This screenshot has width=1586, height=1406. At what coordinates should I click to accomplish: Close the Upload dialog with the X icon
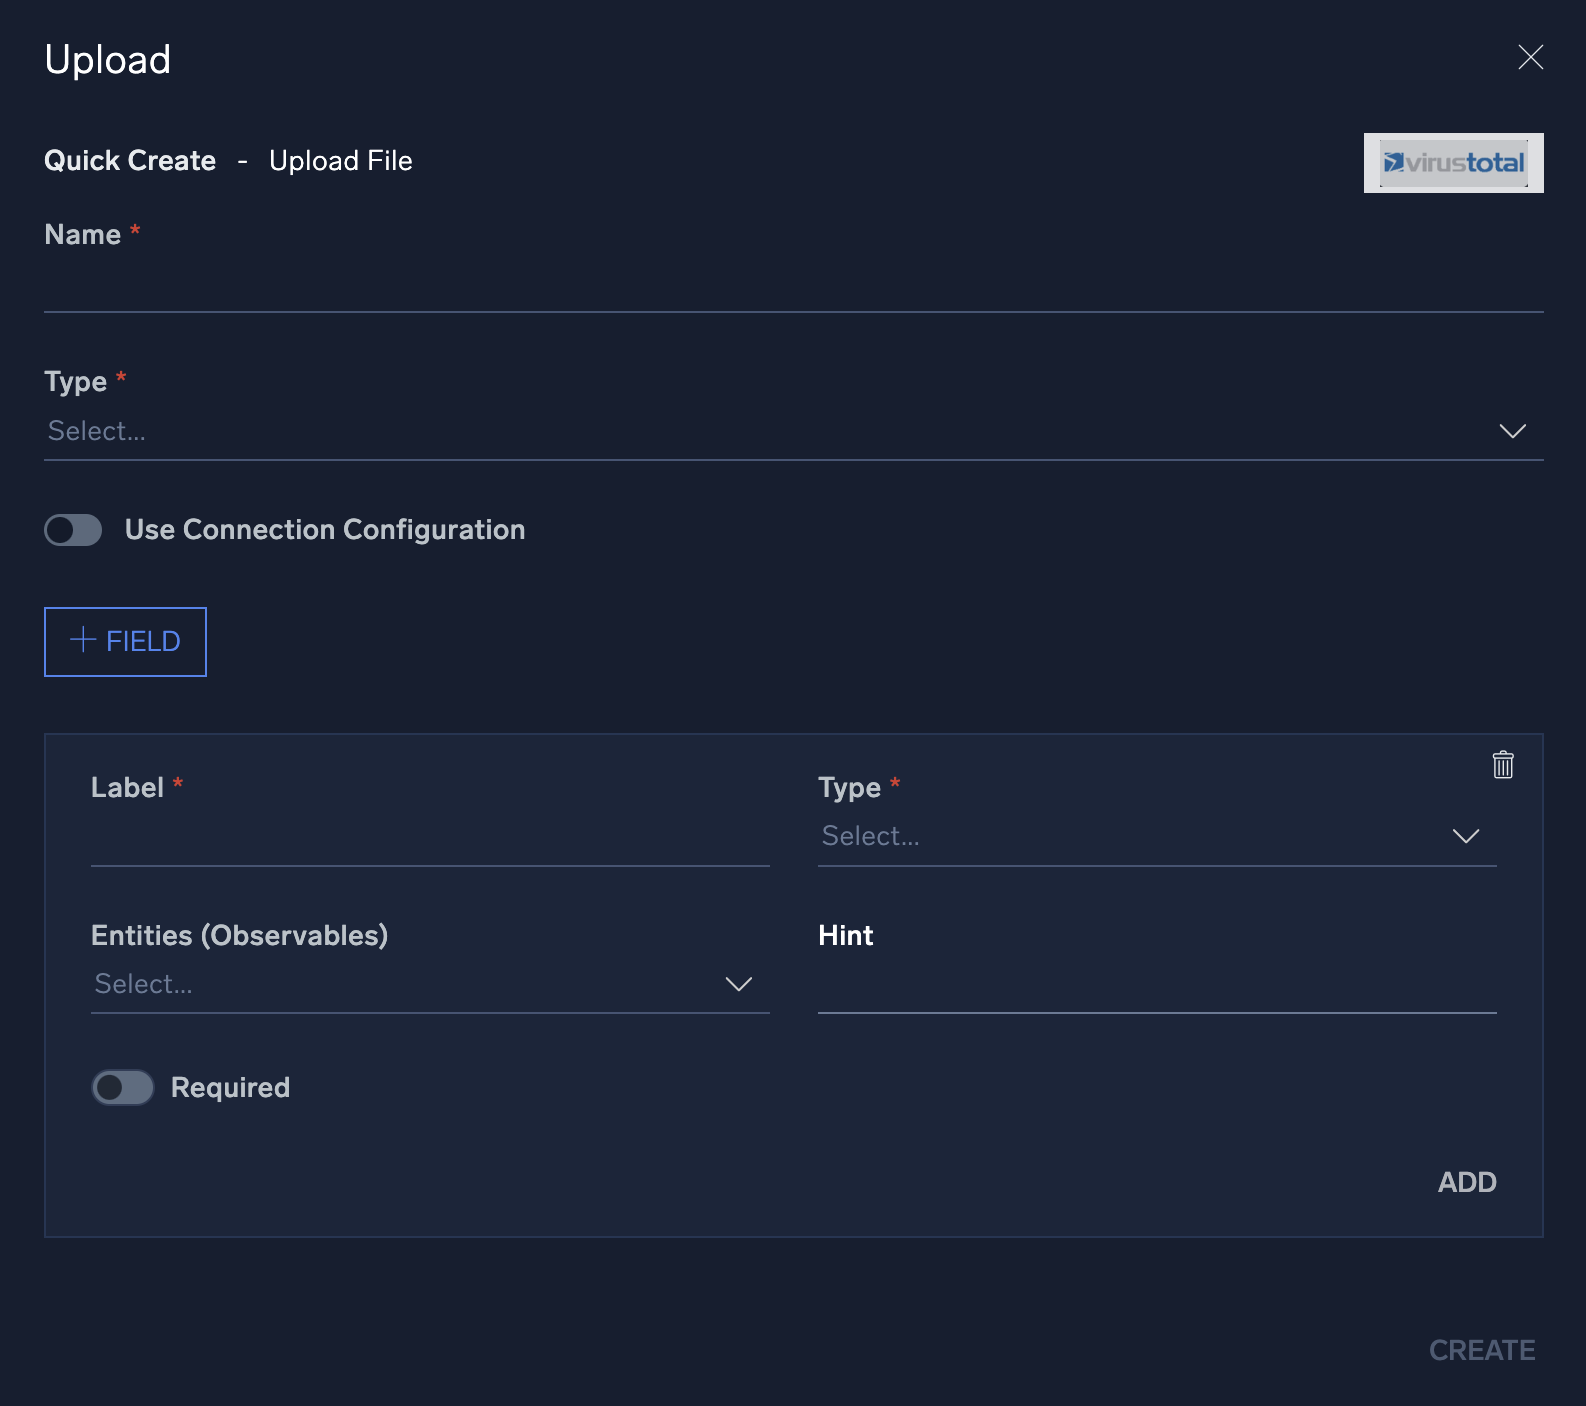1530,57
